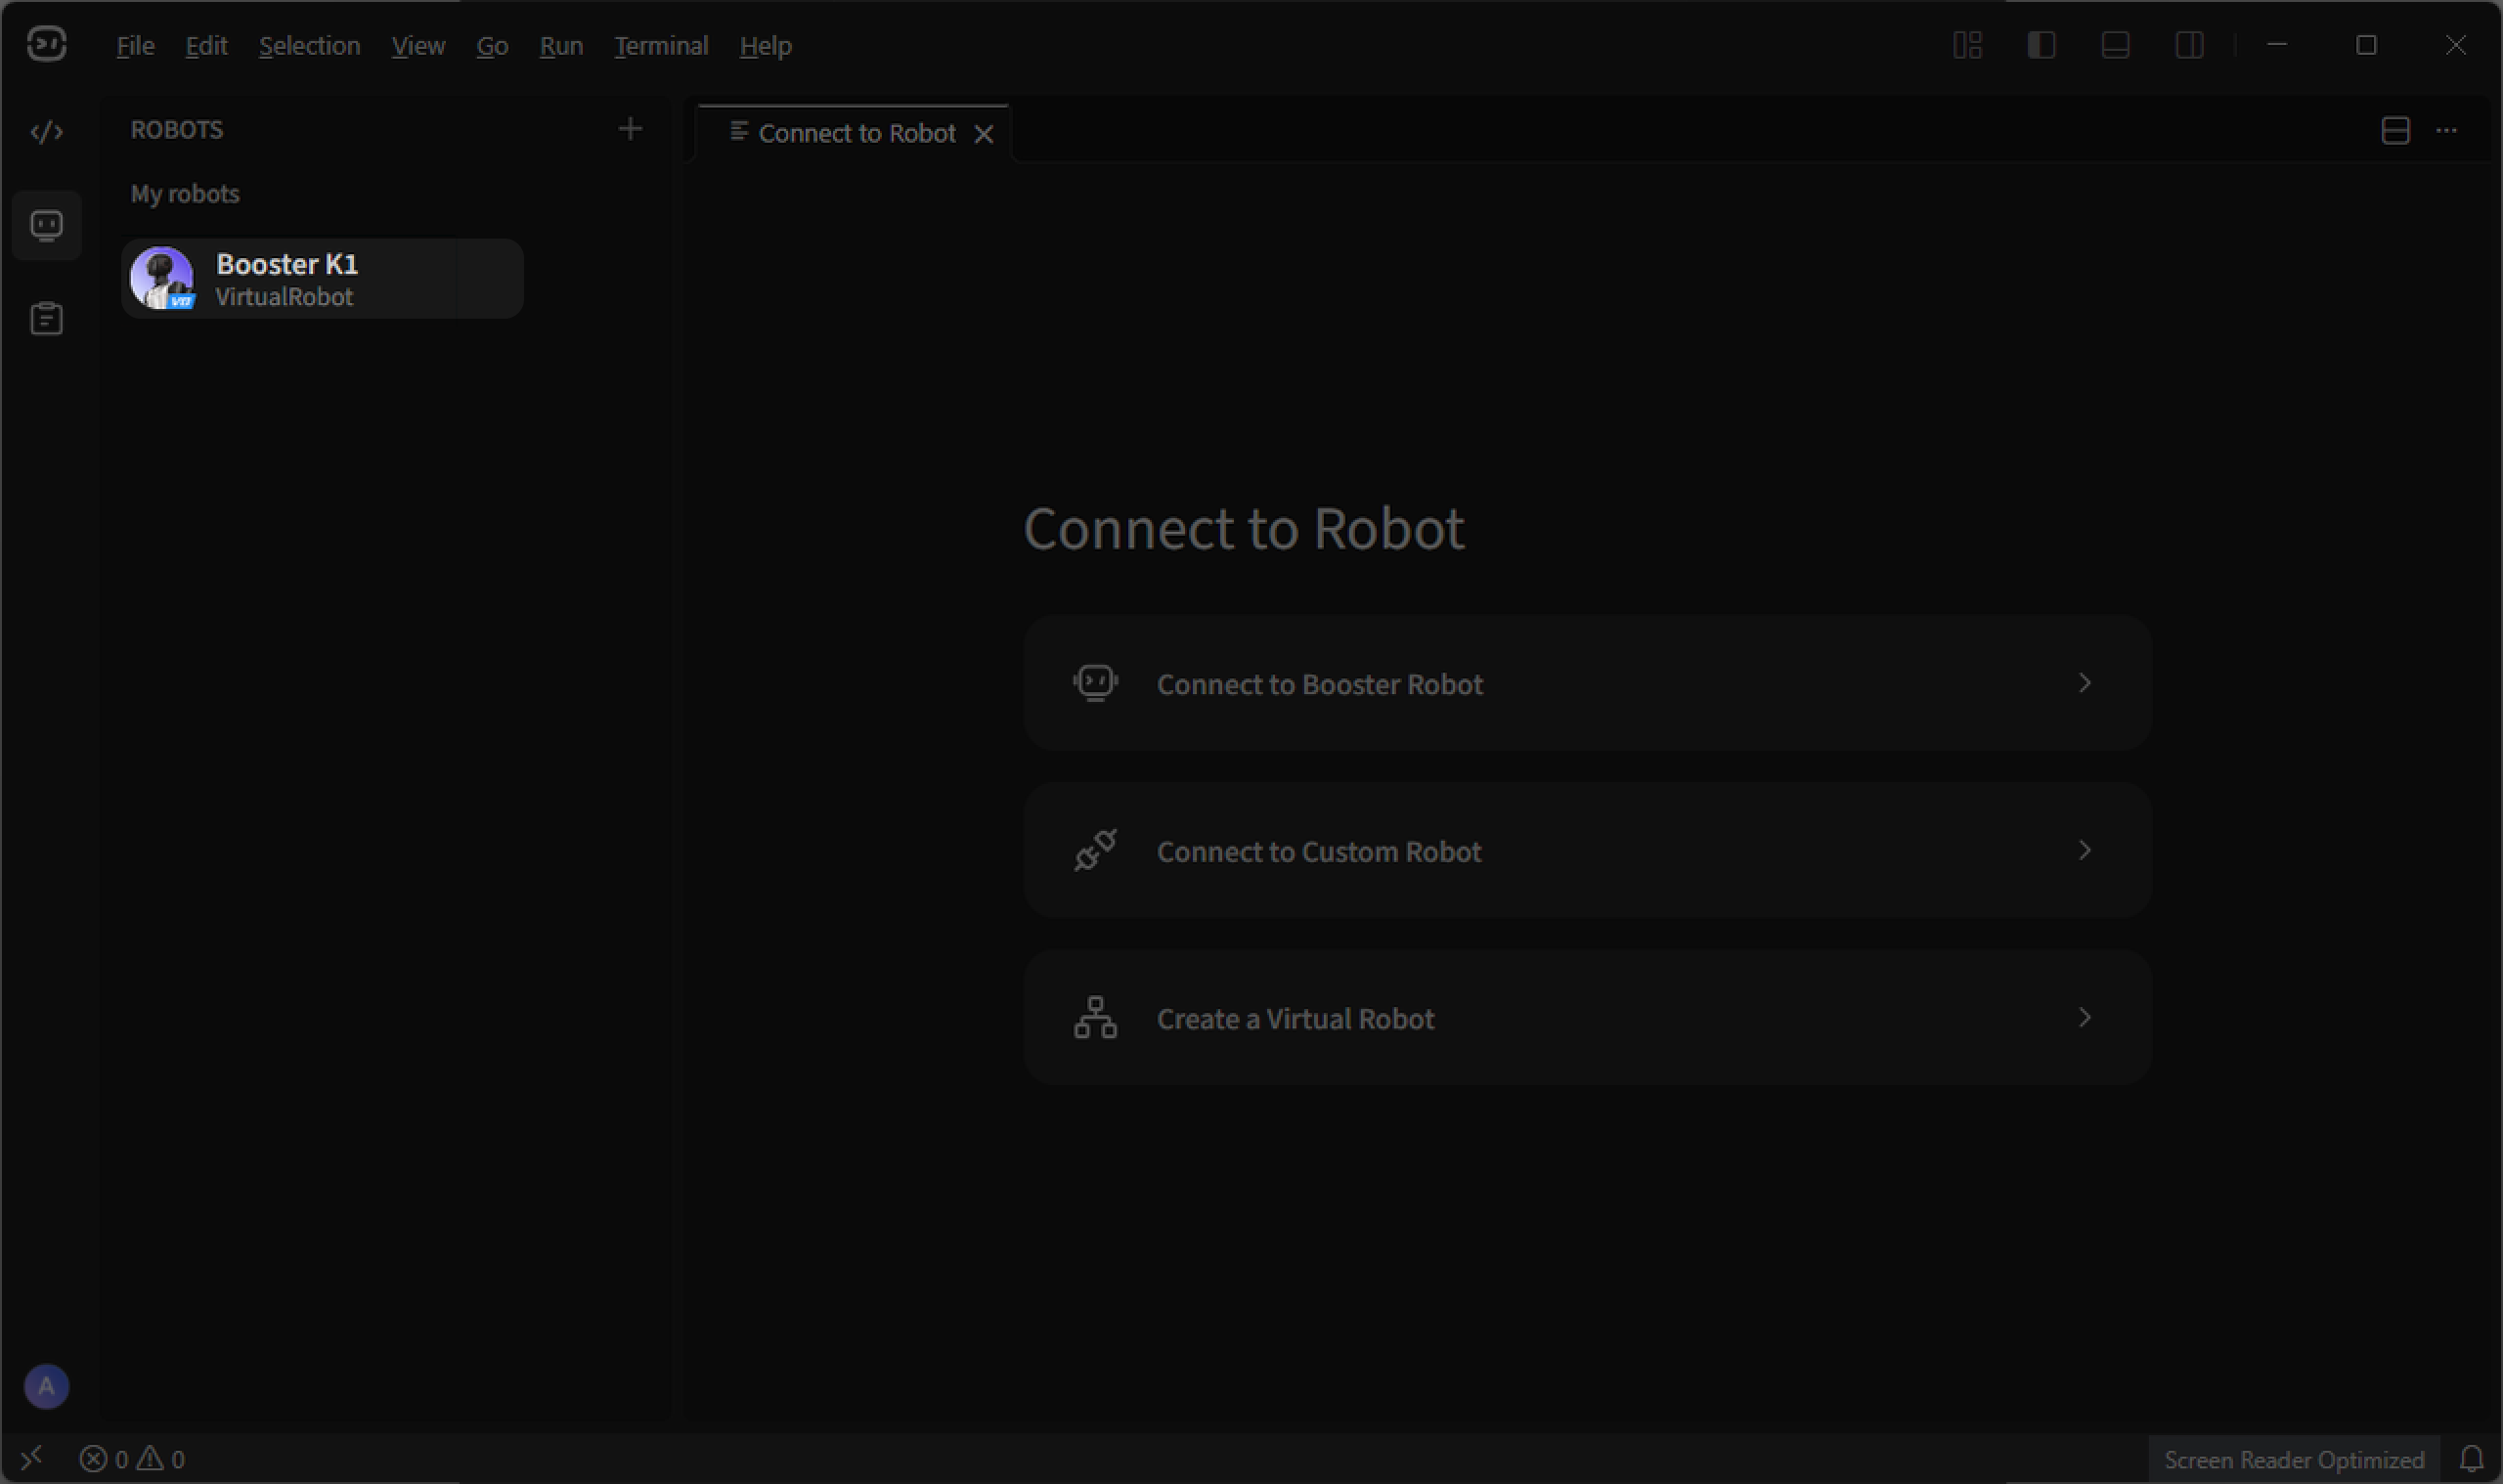
Task: Click the My robots section label
Action: coord(185,194)
